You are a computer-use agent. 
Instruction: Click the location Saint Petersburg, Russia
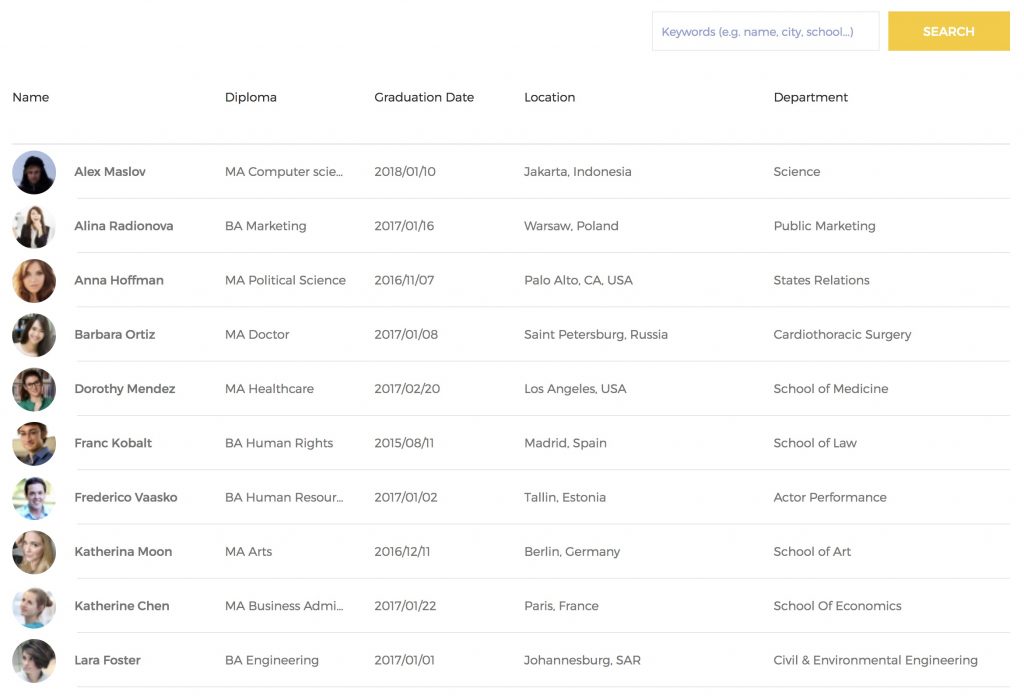coord(596,334)
